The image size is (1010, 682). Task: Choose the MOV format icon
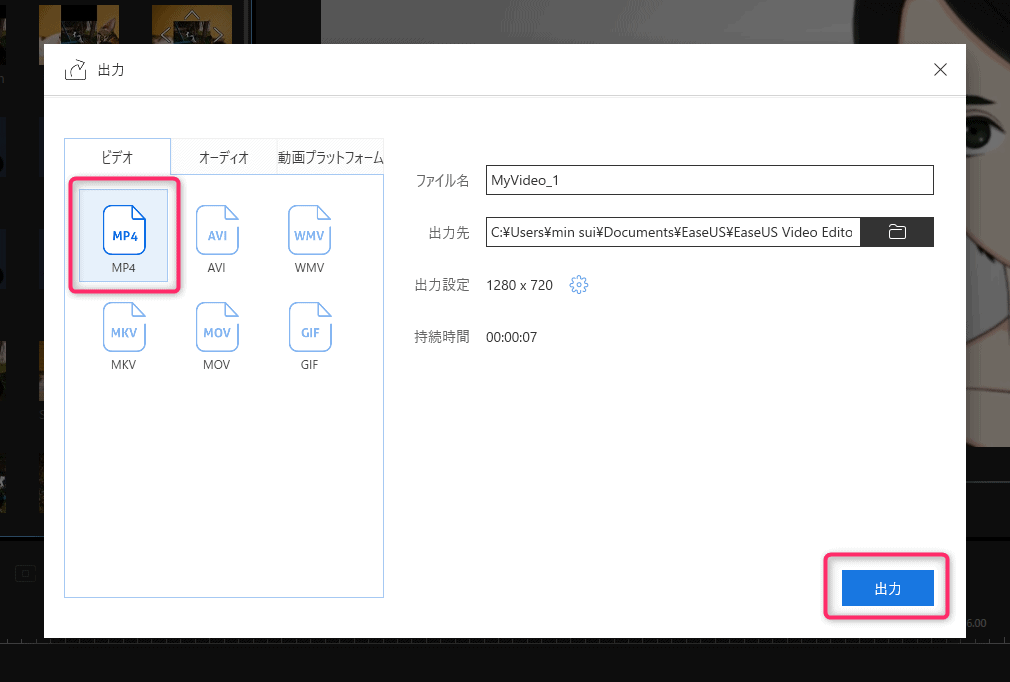pyautogui.click(x=217, y=327)
